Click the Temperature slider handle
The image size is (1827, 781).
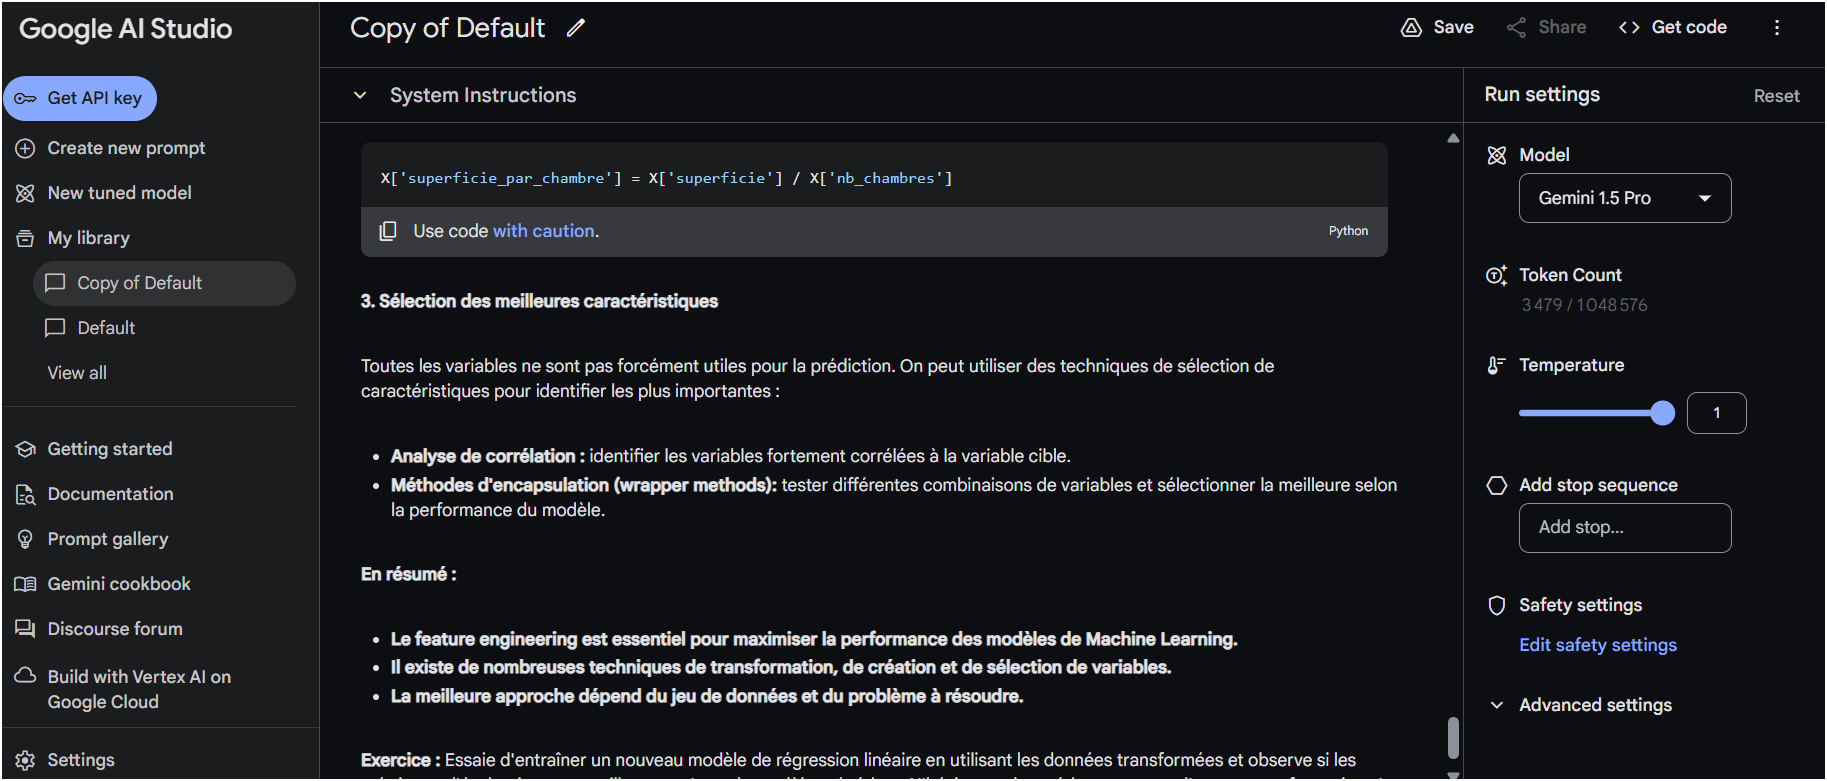click(x=1662, y=413)
